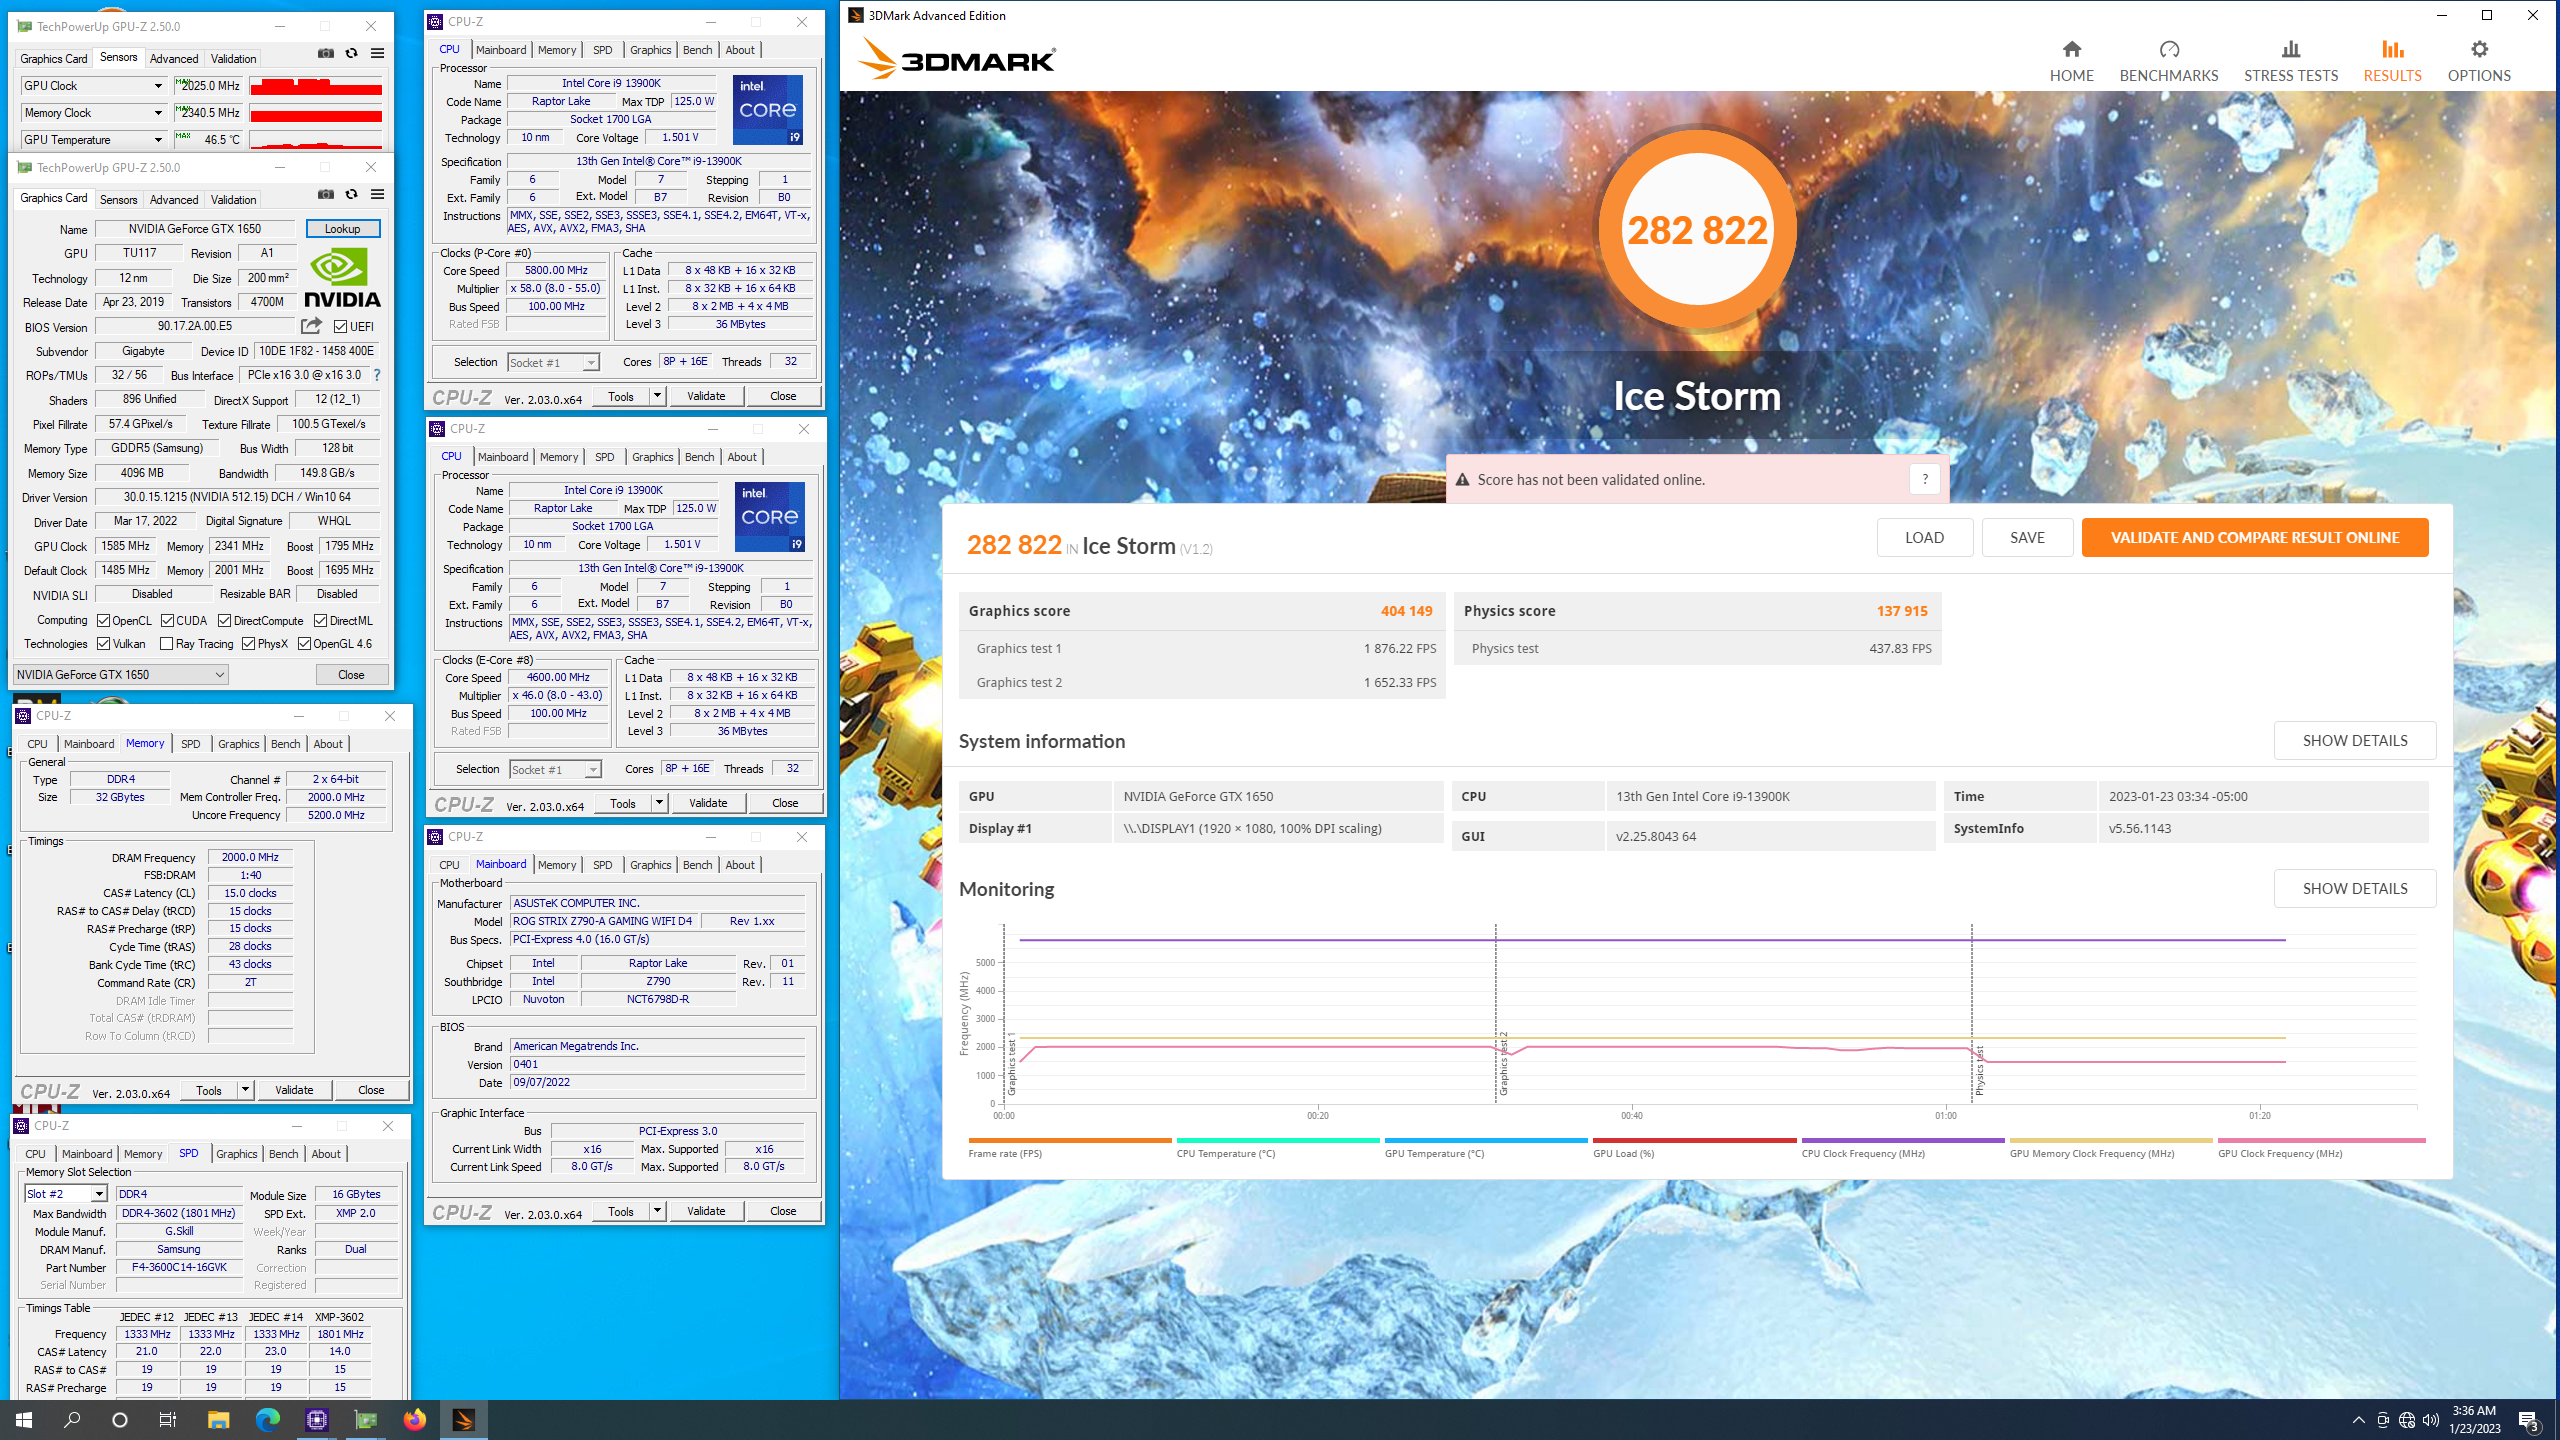This screenshot has height=1440, width=2560.
Task: Click refresh icon in GPU-Z Graphics Card window
Action: tap(351, 194)
